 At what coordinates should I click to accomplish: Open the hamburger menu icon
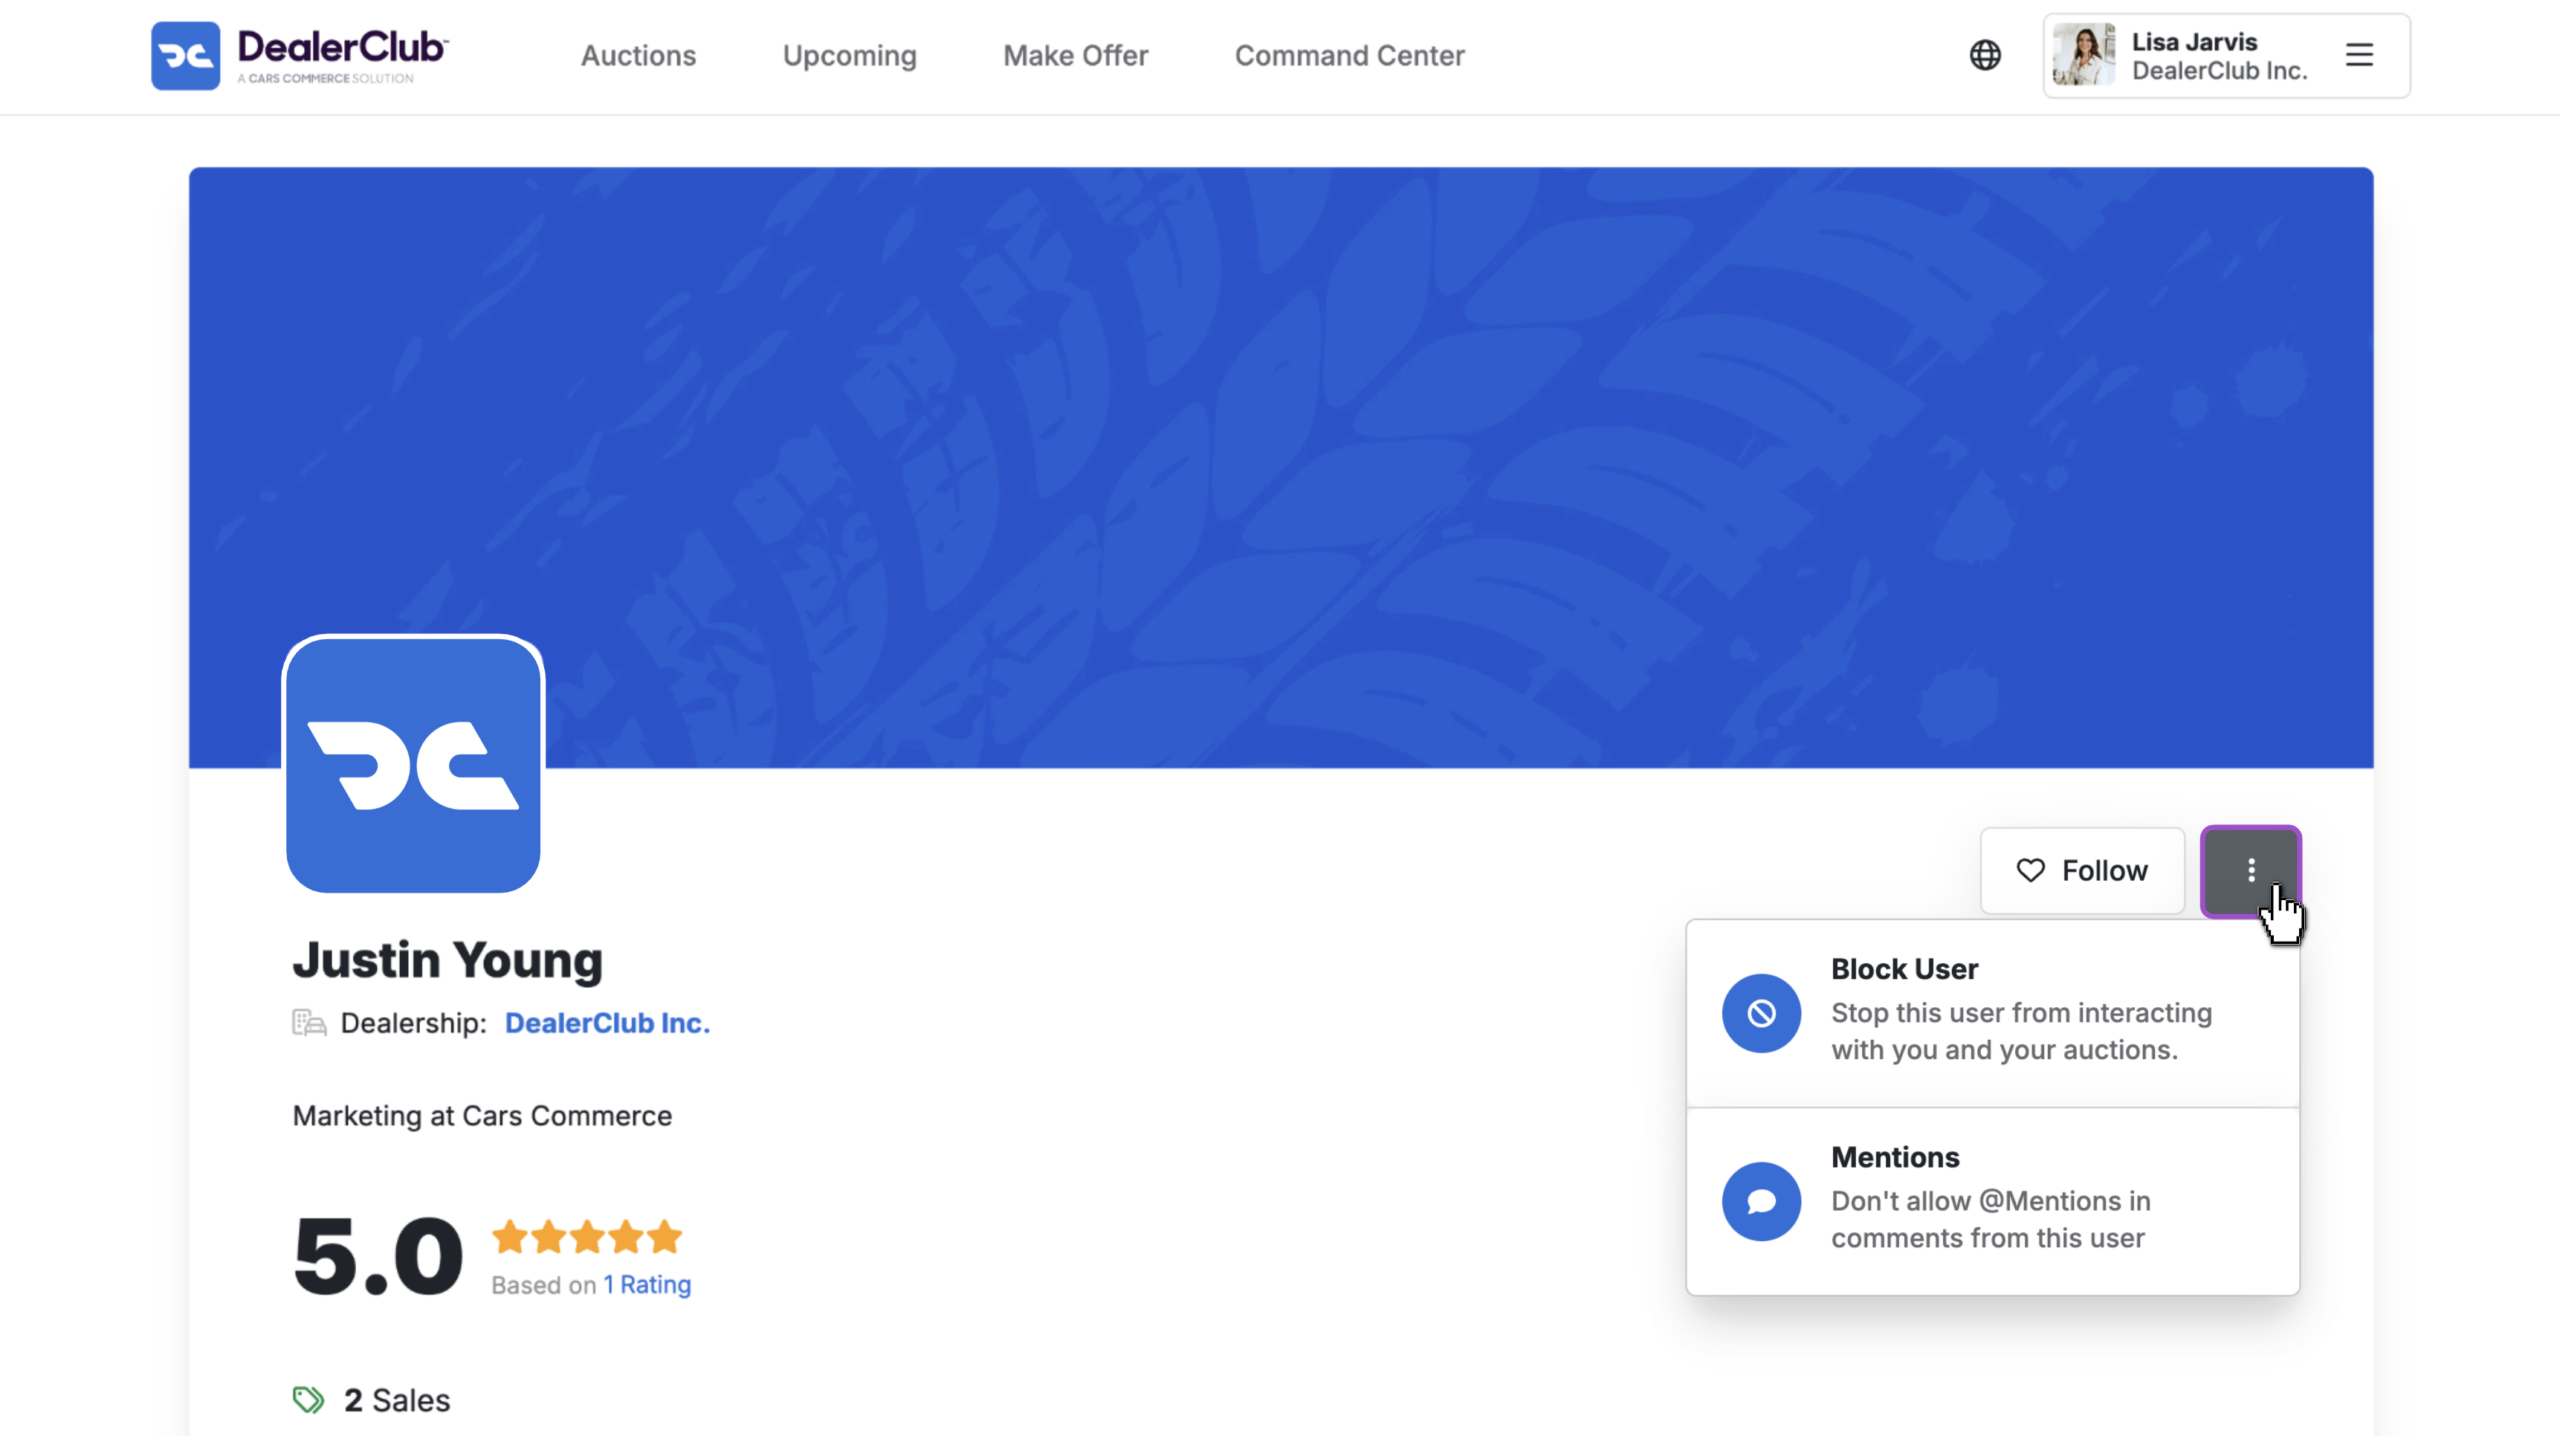2359,55
